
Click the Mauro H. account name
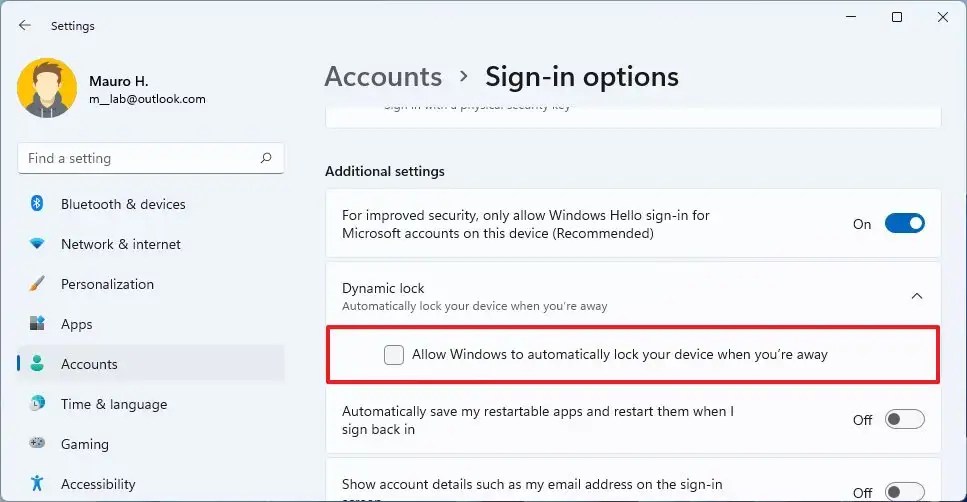118,81
